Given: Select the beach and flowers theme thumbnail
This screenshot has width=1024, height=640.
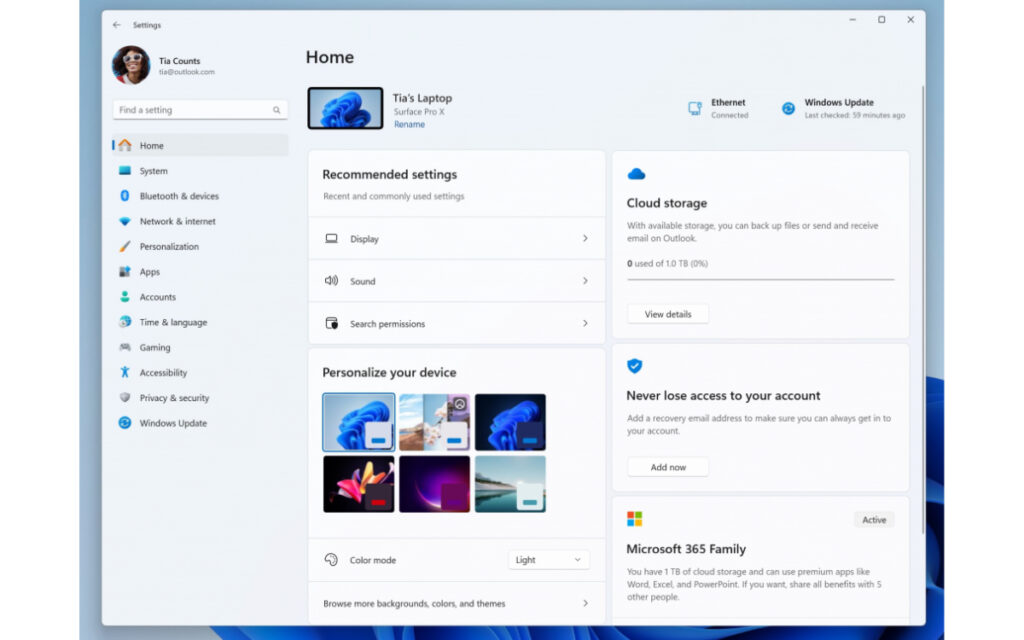Looking at the screenshot, I should pyautogui.click(x=434, y=422).
